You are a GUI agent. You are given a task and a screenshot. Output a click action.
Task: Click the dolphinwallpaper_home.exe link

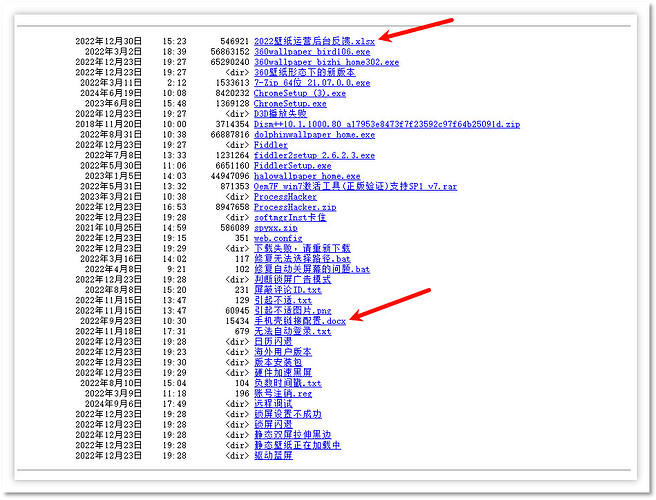coord(314,135)
